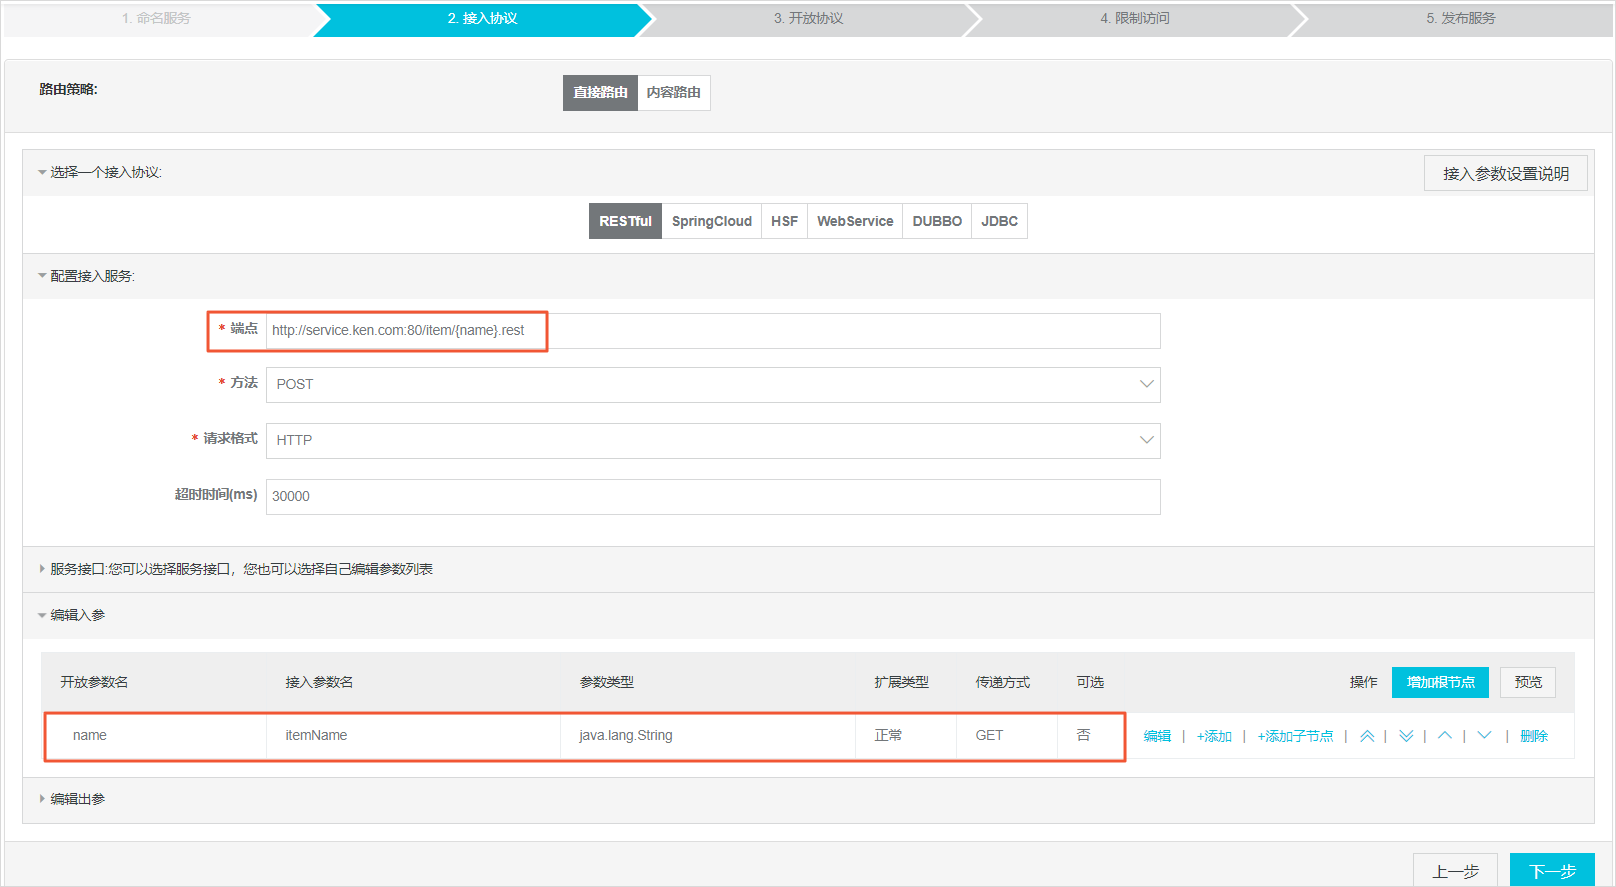Choose HSF access protocol
The image size is (1616, 887).
point(784,221)
